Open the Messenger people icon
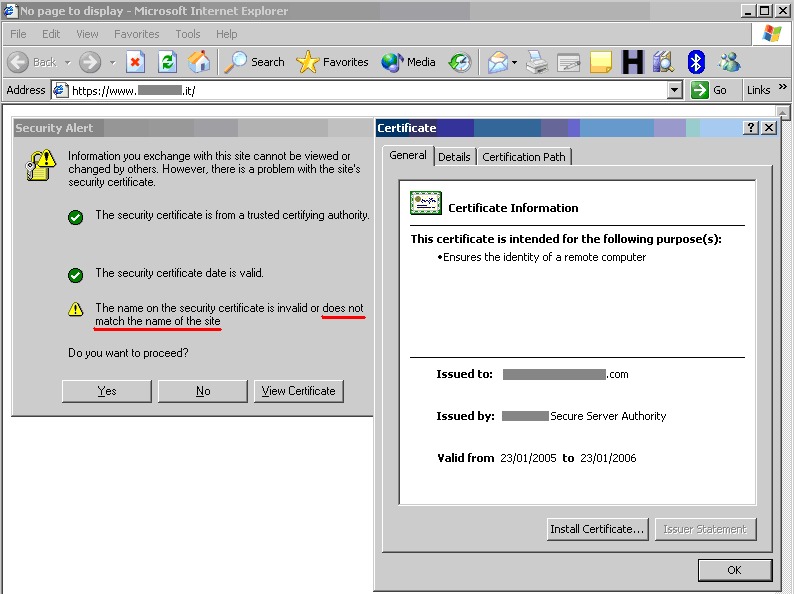794x594 pixels. 729,62
